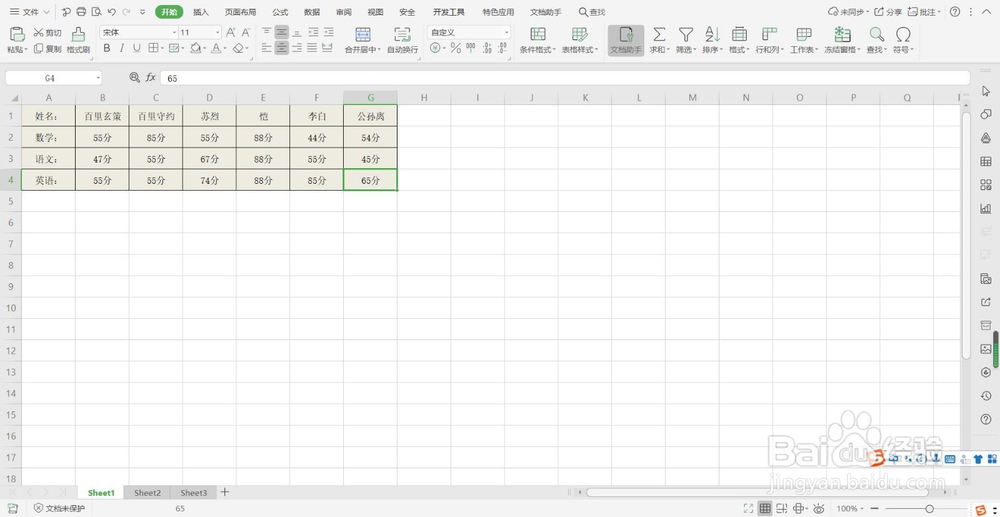Switch to the Data (数据) tab
The height and width of the screenshot is (517, 1000).
tap(312, 12)
